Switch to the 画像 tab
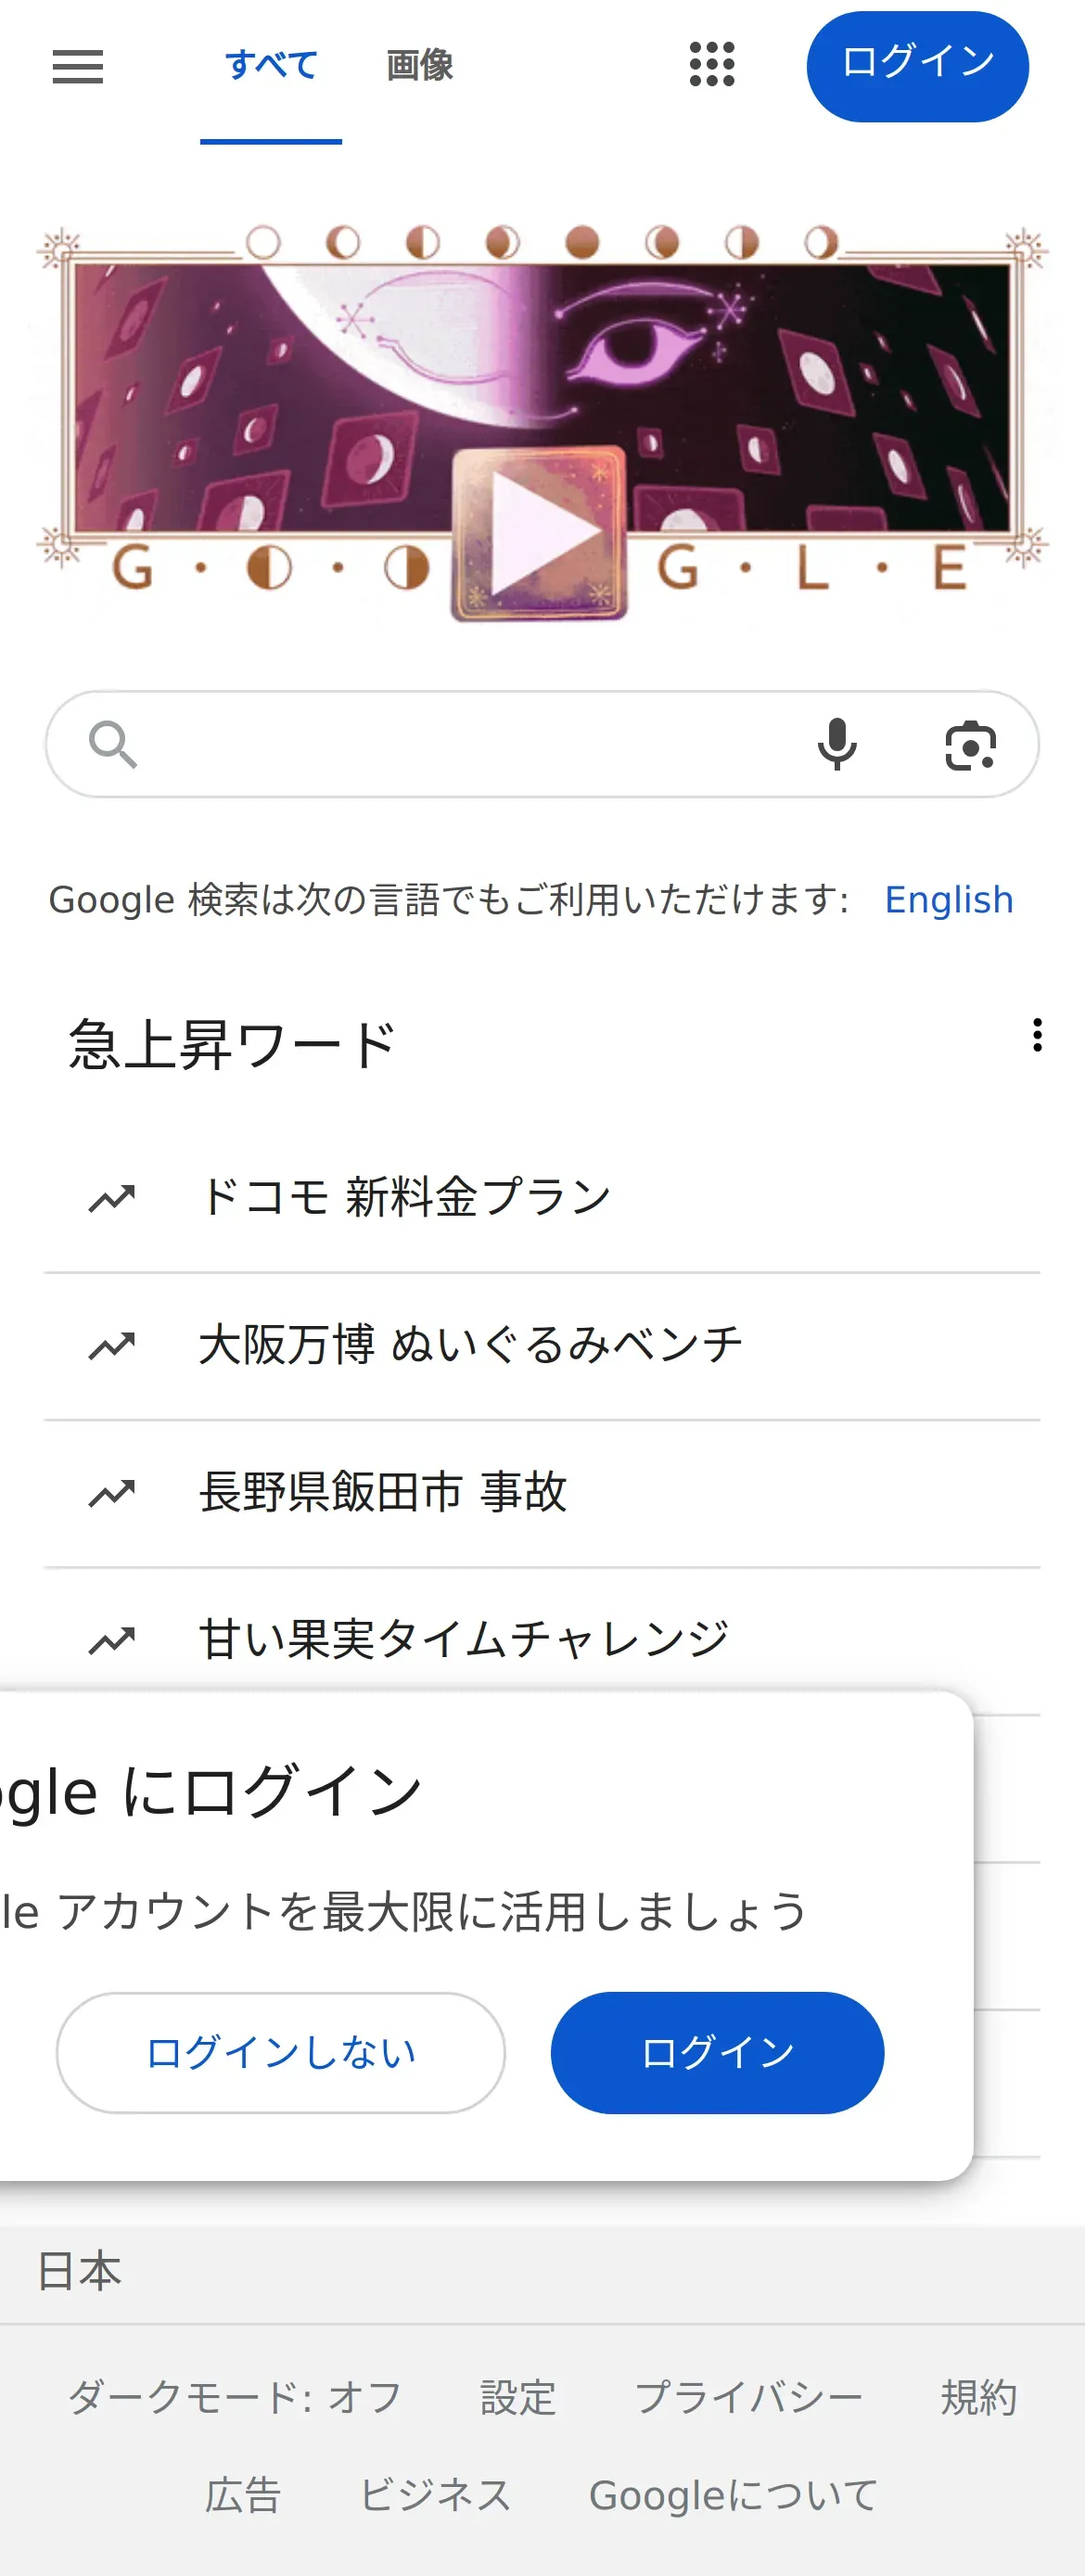Viewport: 1085px width, 2576px height. (x=420, y=66)
